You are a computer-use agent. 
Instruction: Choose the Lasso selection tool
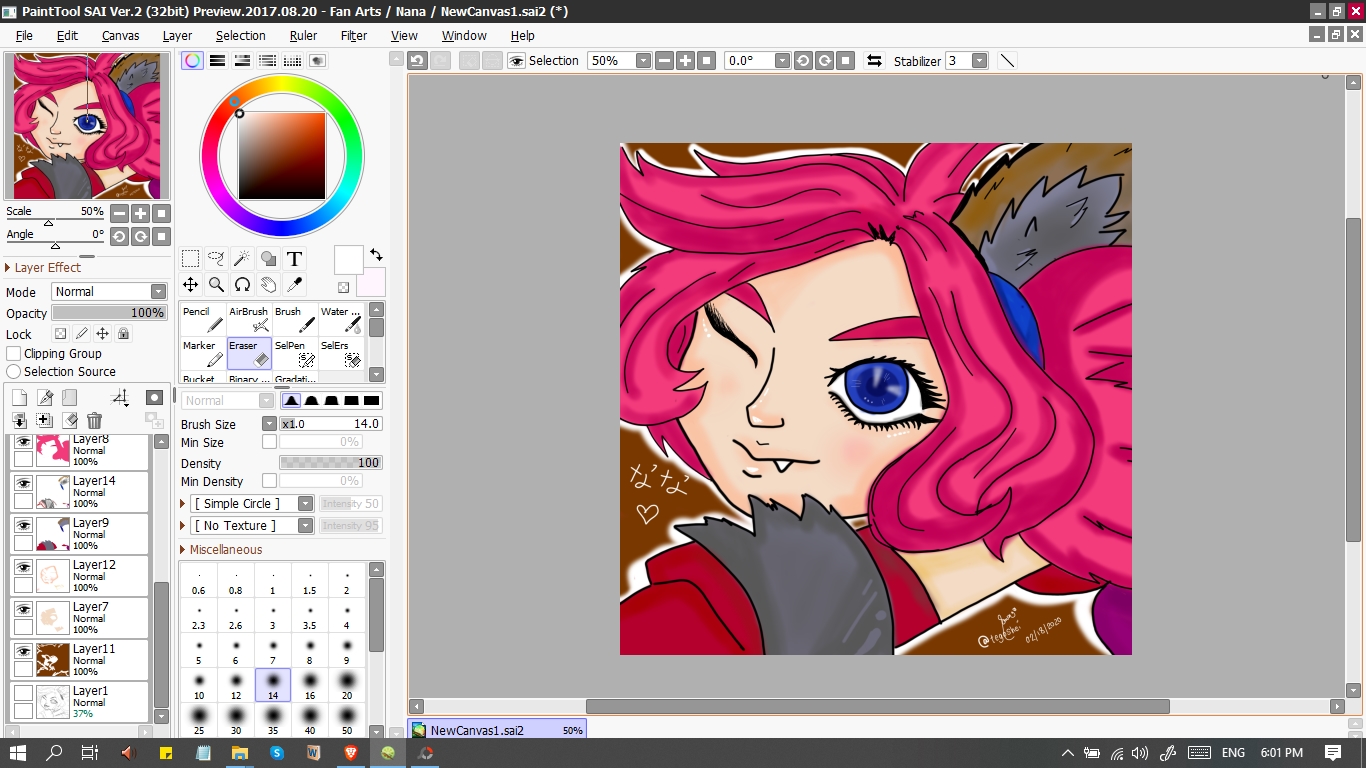(x=216, y=259)
